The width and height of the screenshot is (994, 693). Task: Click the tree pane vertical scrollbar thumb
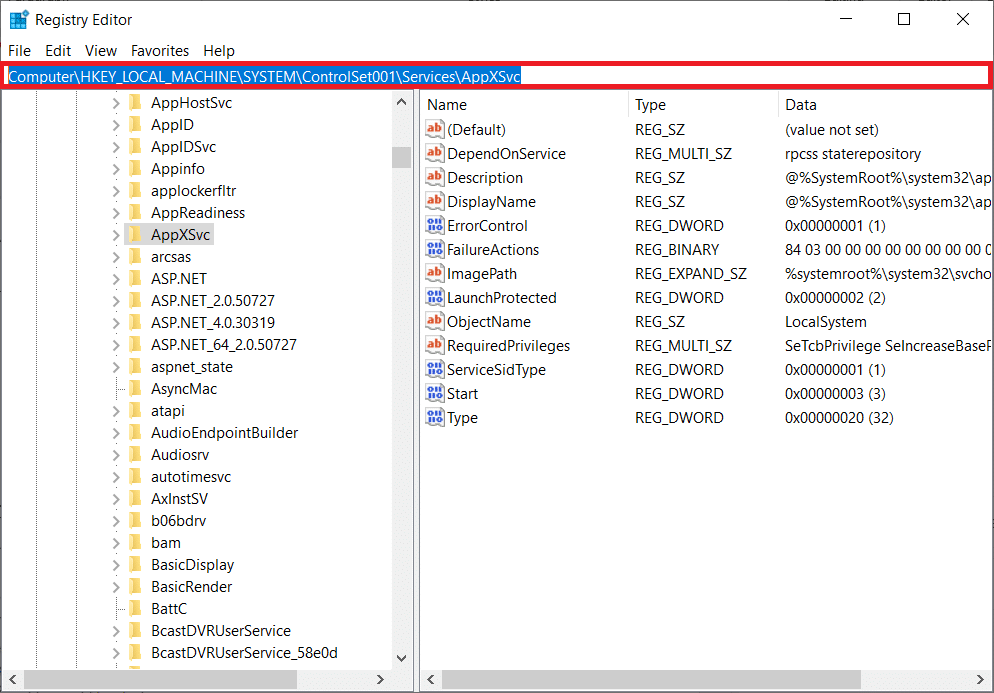coord(401,157)
